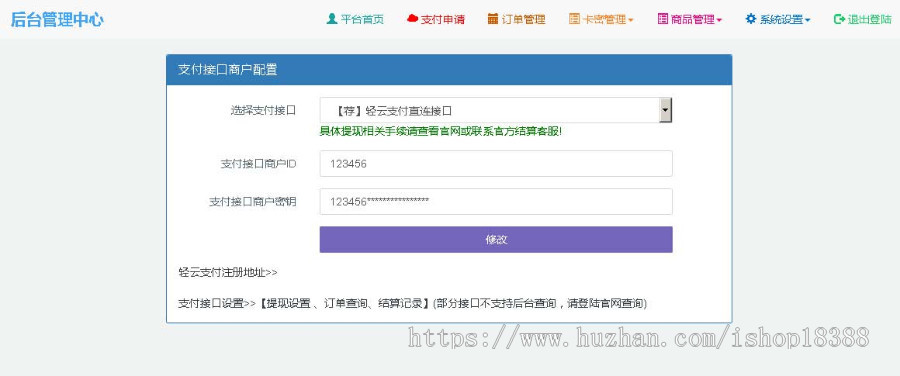Expand the 卡密管理 dropdown menu

point(601,19)
